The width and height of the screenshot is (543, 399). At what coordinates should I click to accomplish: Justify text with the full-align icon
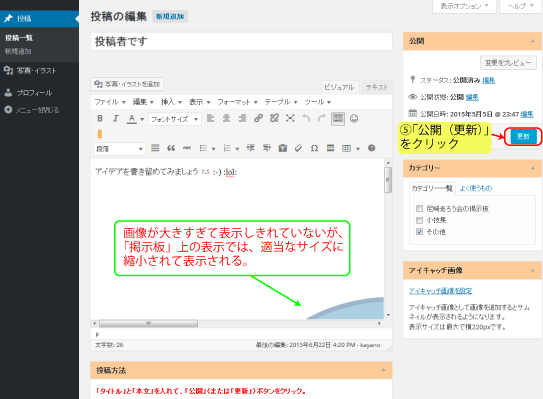155,148
